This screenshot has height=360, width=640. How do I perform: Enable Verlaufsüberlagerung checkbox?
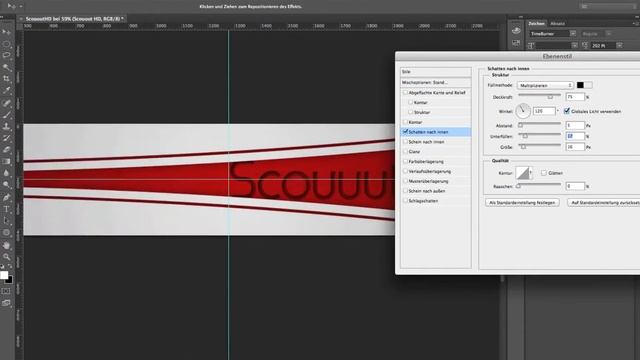pyautogui.click(x=405, y=171)
